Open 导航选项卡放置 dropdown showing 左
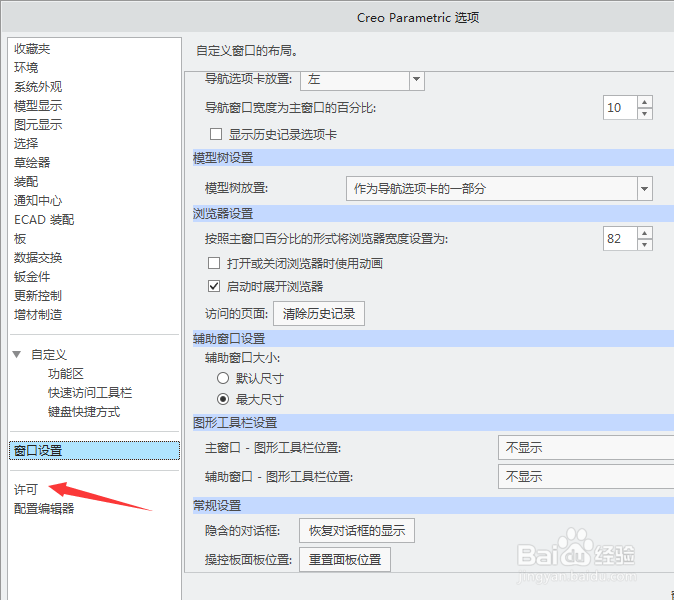Screen dimensions: 674x600 (362, 80)
